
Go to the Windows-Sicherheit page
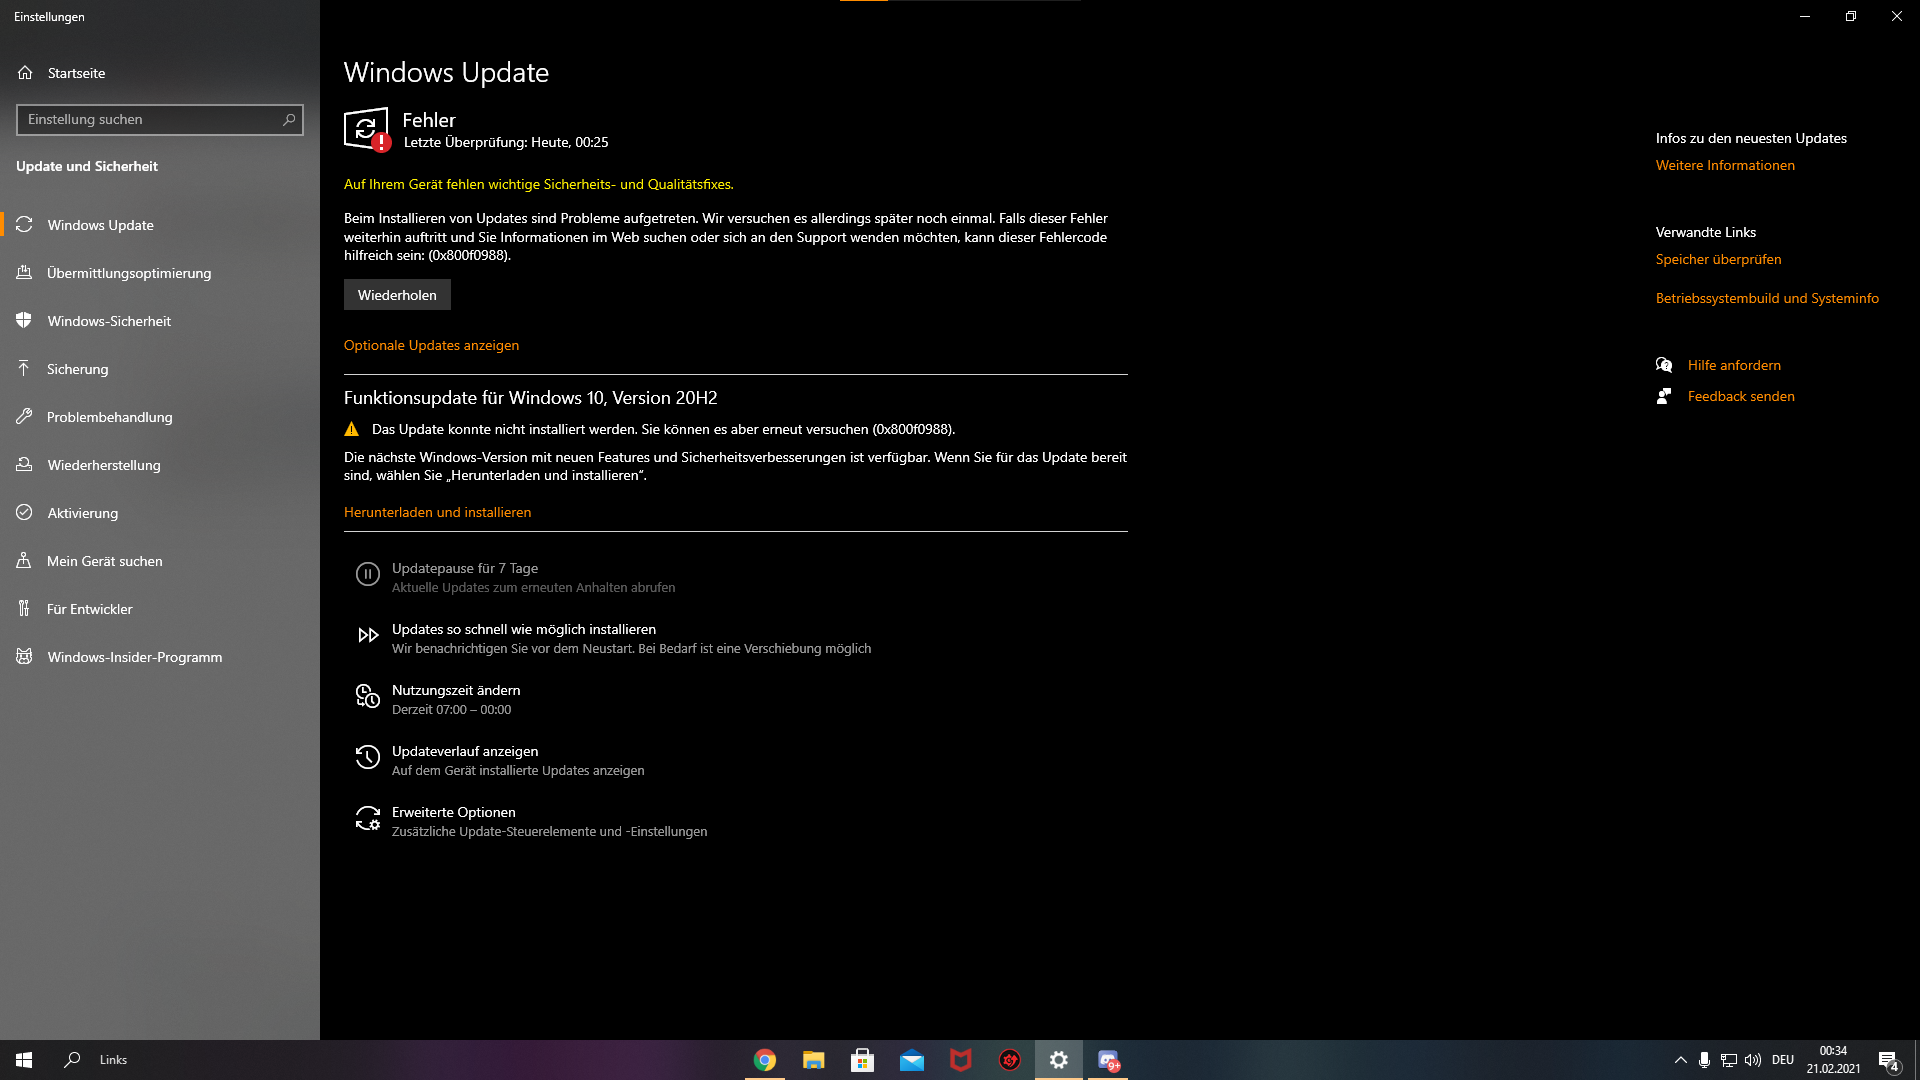point(160,321)
